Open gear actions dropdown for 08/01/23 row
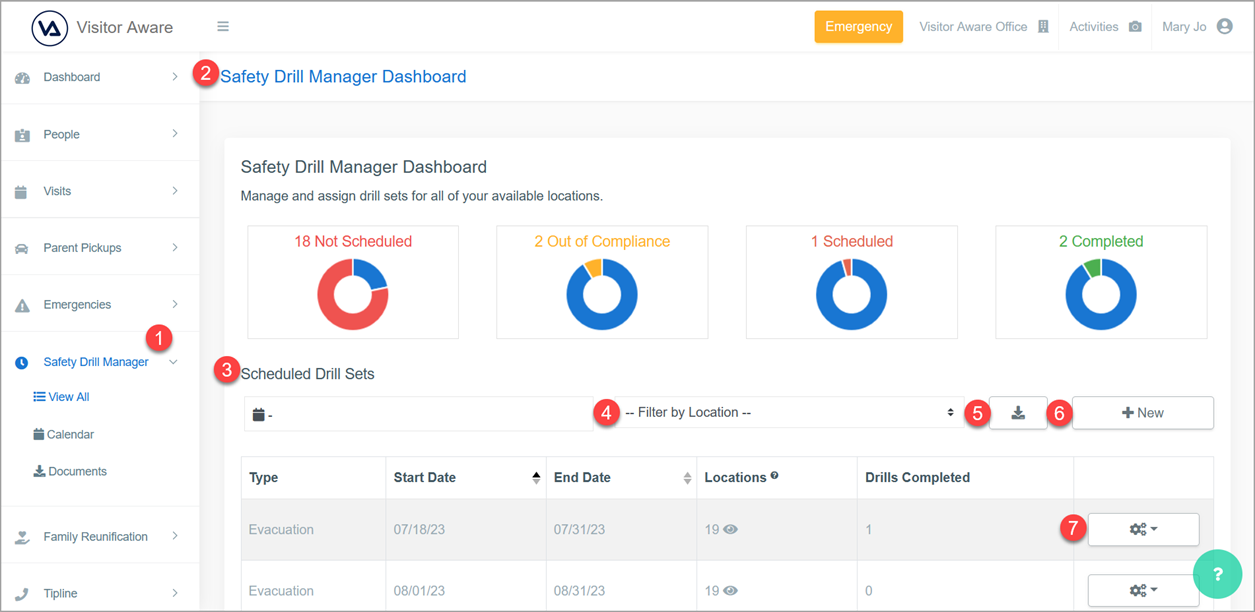This screenshot has width=1255, height=612. coord(1143,591)
